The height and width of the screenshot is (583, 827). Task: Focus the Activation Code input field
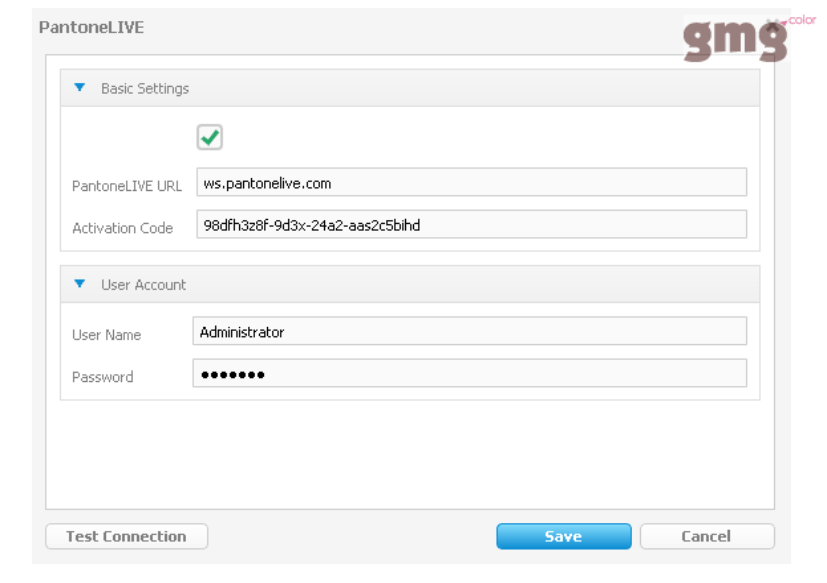472,224
